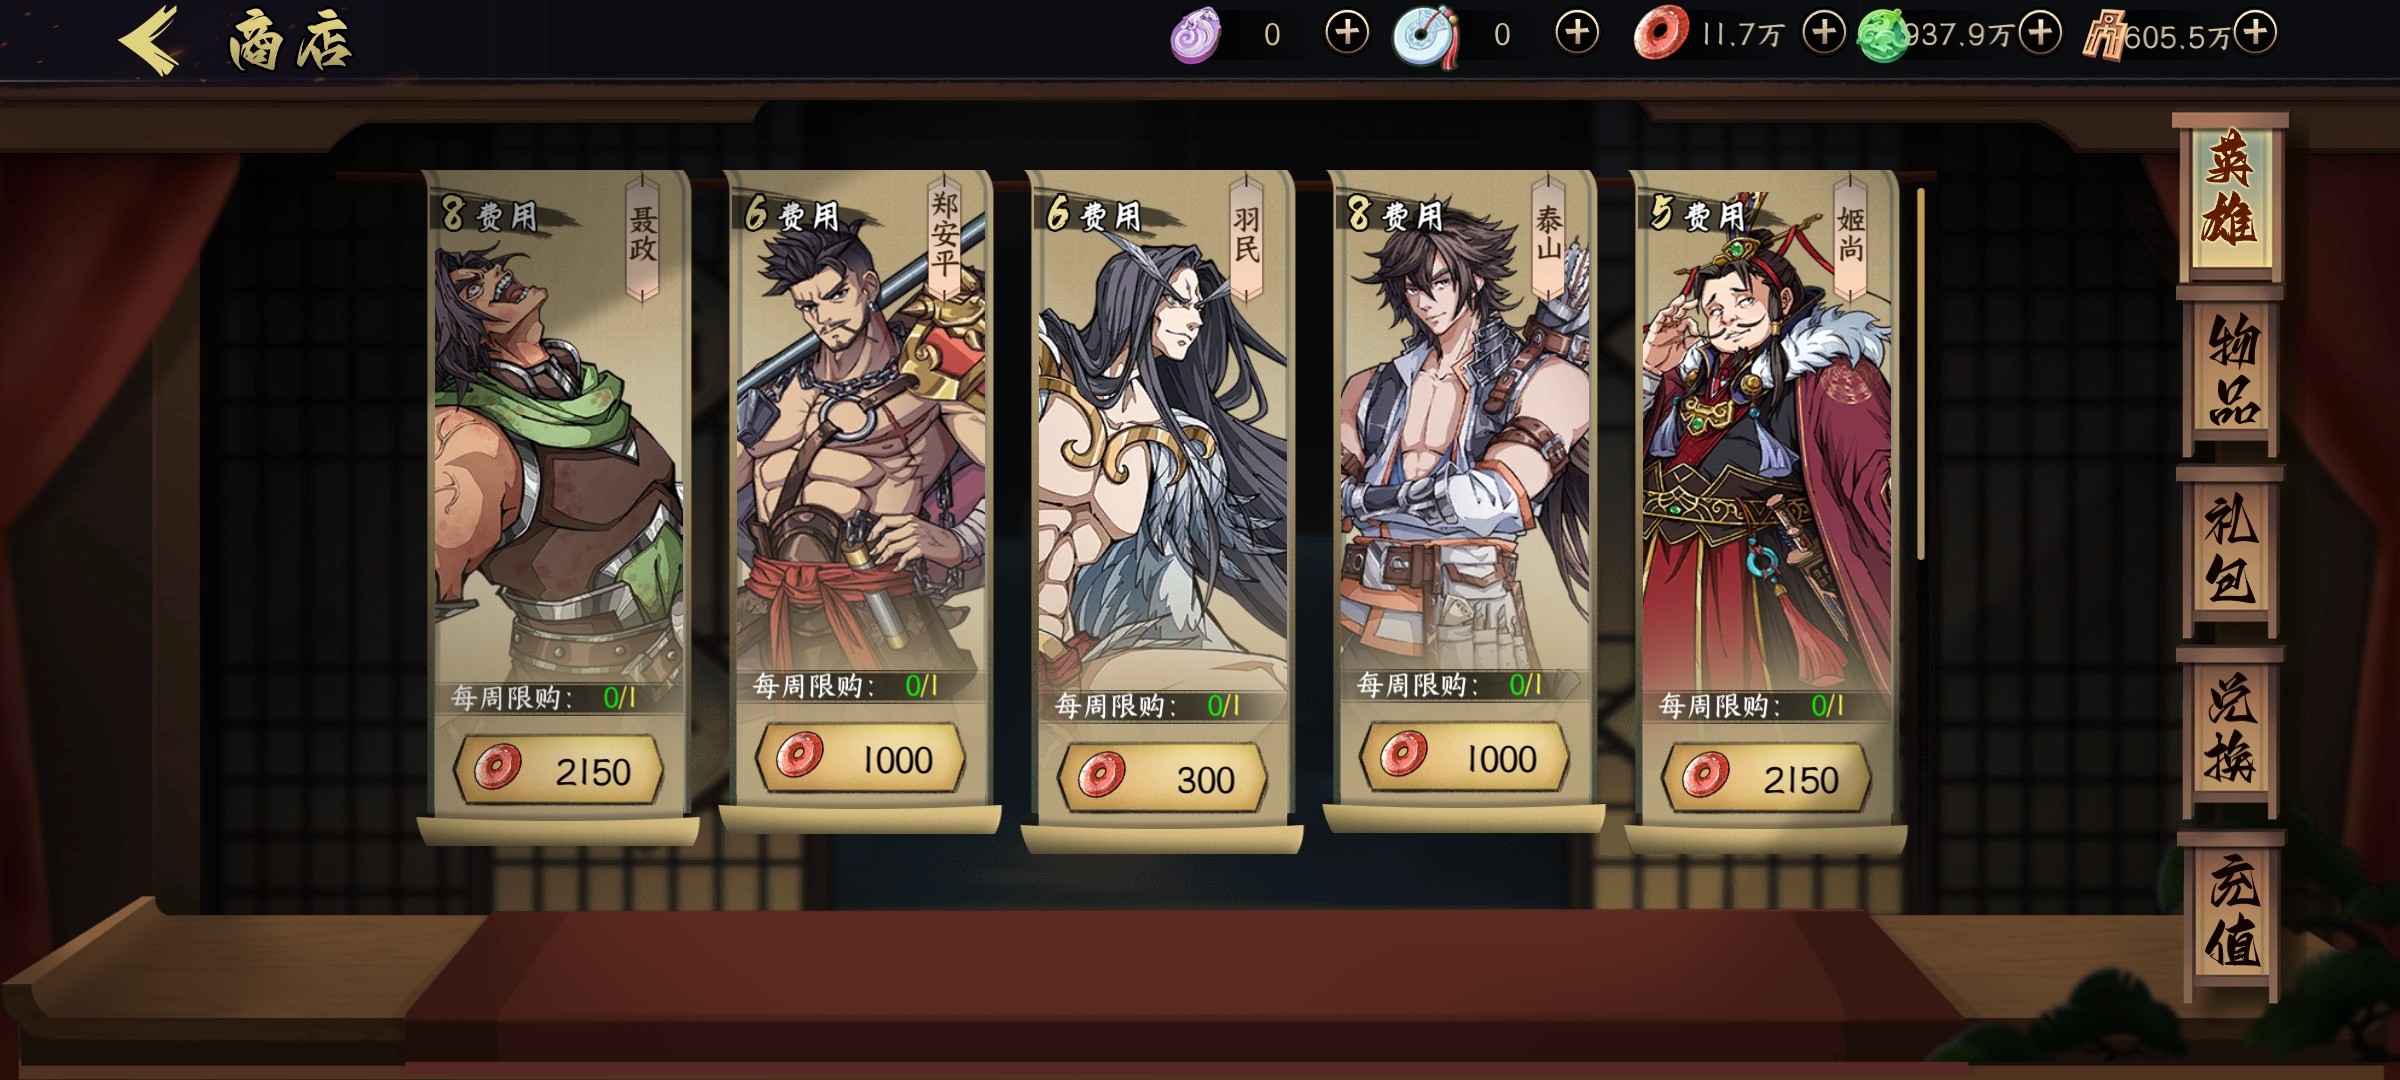Tap the purple jade pendant currency icon

pos(1196,36)
